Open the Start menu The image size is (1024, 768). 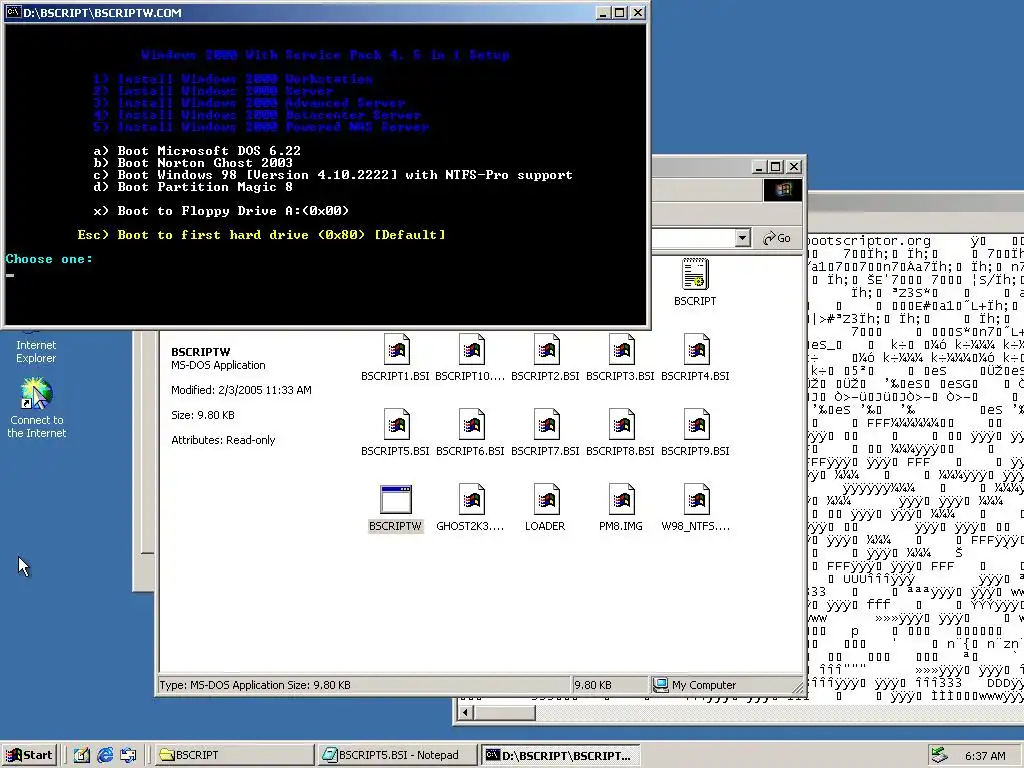click(x=29, y=755)
